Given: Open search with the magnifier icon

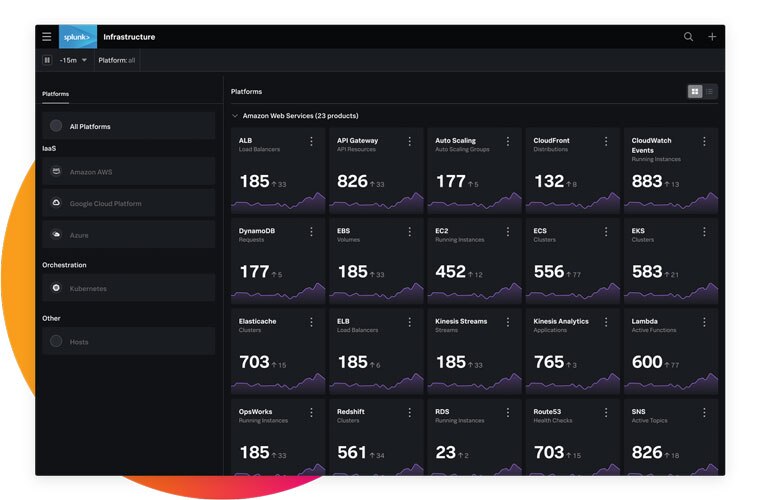Looking at the screenshot, I should (x=688, y=37).
